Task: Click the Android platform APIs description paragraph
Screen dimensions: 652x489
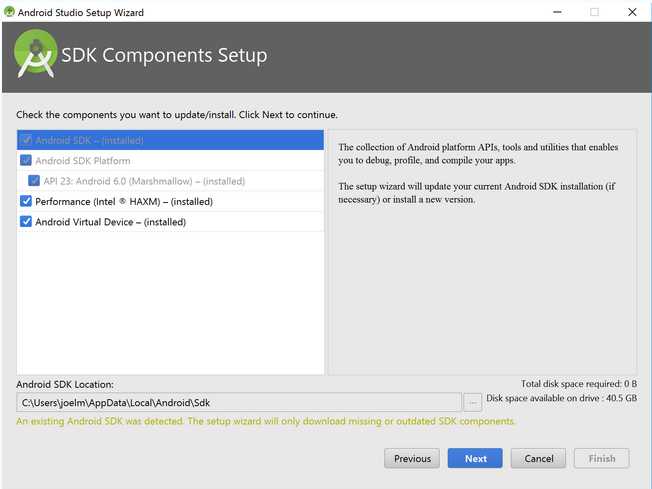Action: pos(478,153)
